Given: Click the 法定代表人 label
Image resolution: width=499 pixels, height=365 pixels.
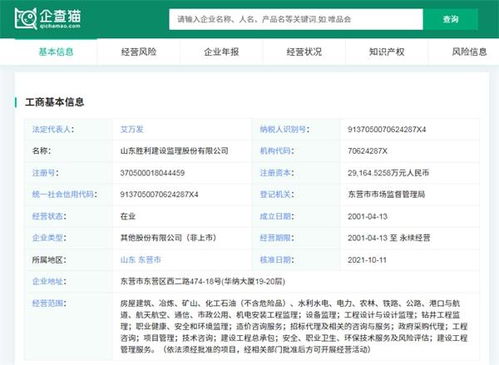Looking at the screenshot, I should pyautogui.click(x=53, y=129).
